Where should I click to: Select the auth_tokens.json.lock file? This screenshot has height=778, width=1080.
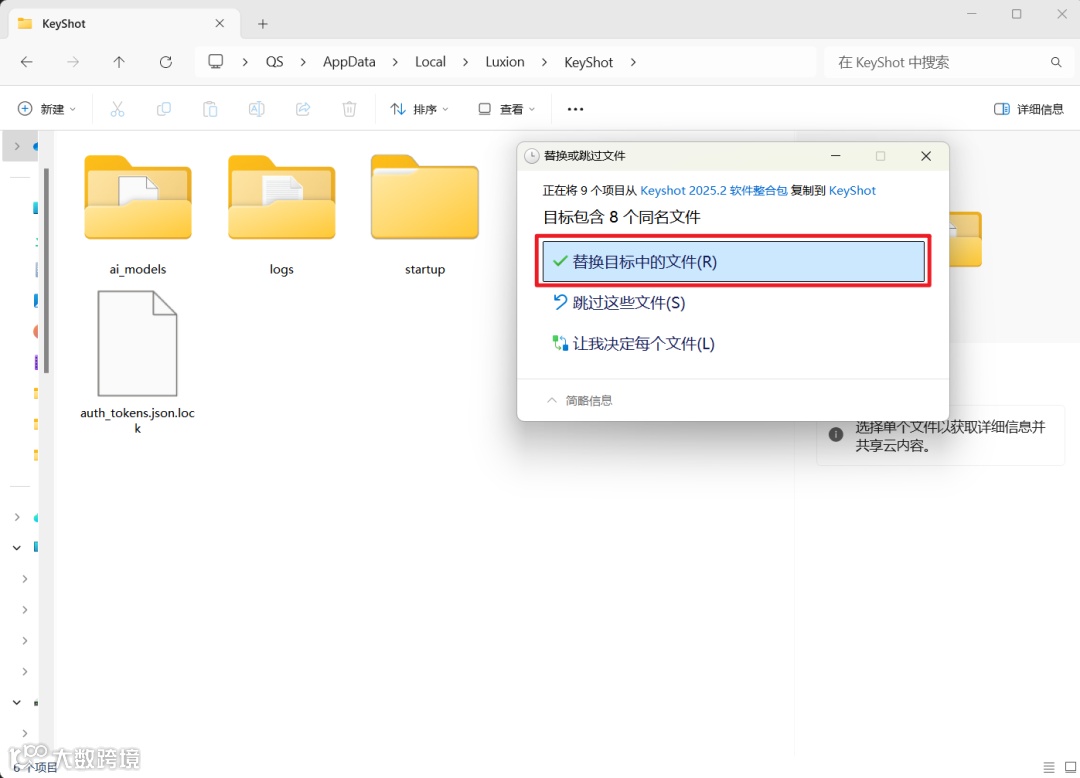coord(138,362)
